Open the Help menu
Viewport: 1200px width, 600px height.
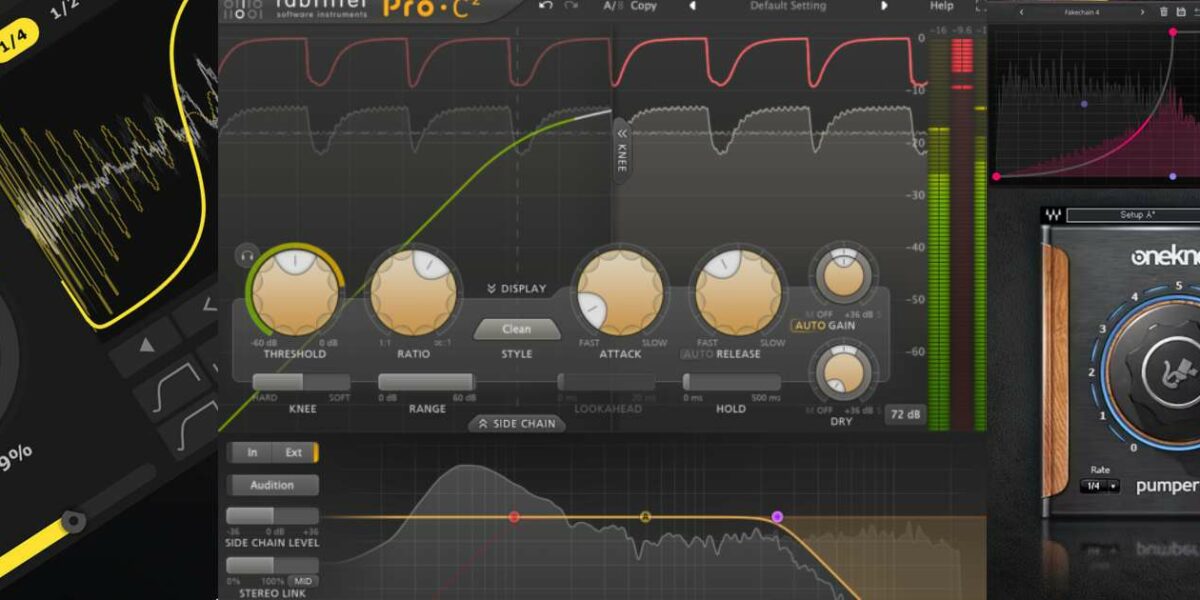(941, 6)
